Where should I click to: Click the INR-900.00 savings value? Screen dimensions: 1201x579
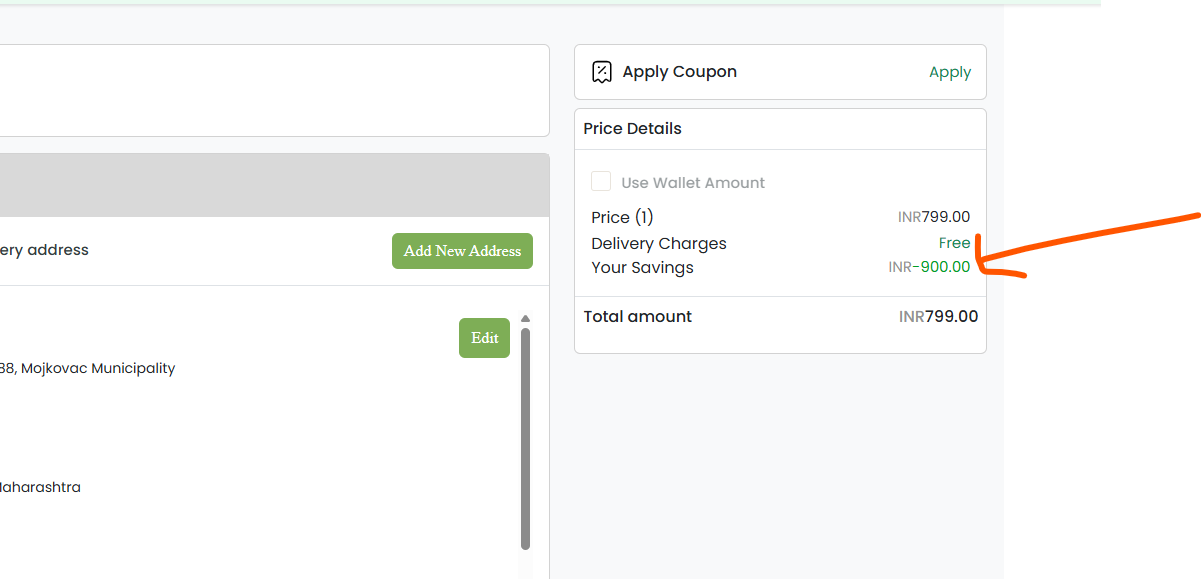(929, 267)
